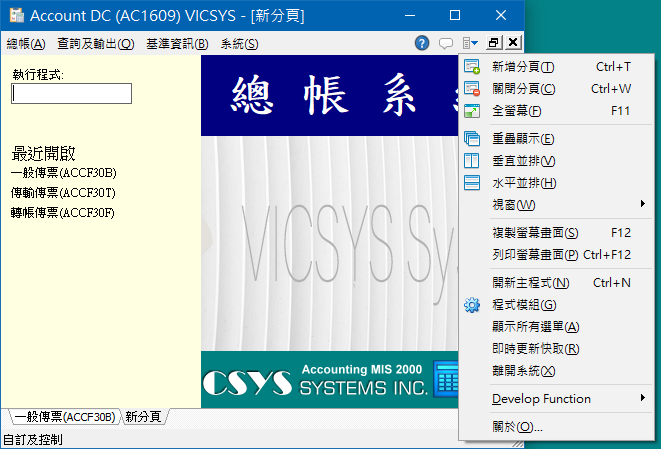
Task: Switch to the 一般傳票(ACCF30B) bottom tab
Action: tap(64, 417)
